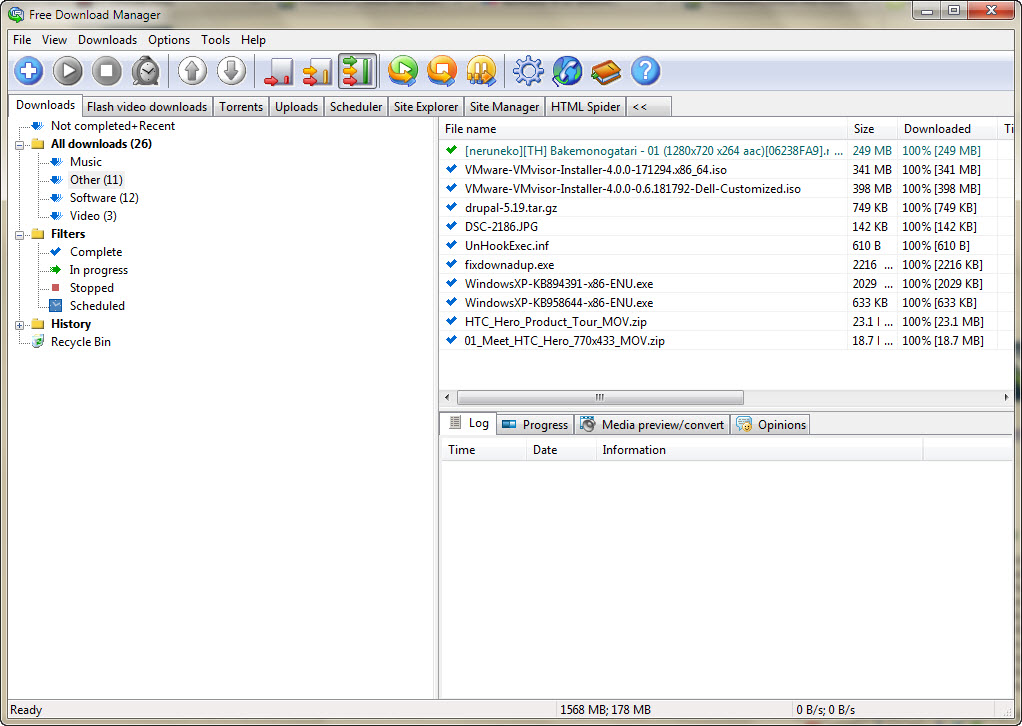1022x726 pixels.
Task: Open the View menu
Action: tap(54, 40)
